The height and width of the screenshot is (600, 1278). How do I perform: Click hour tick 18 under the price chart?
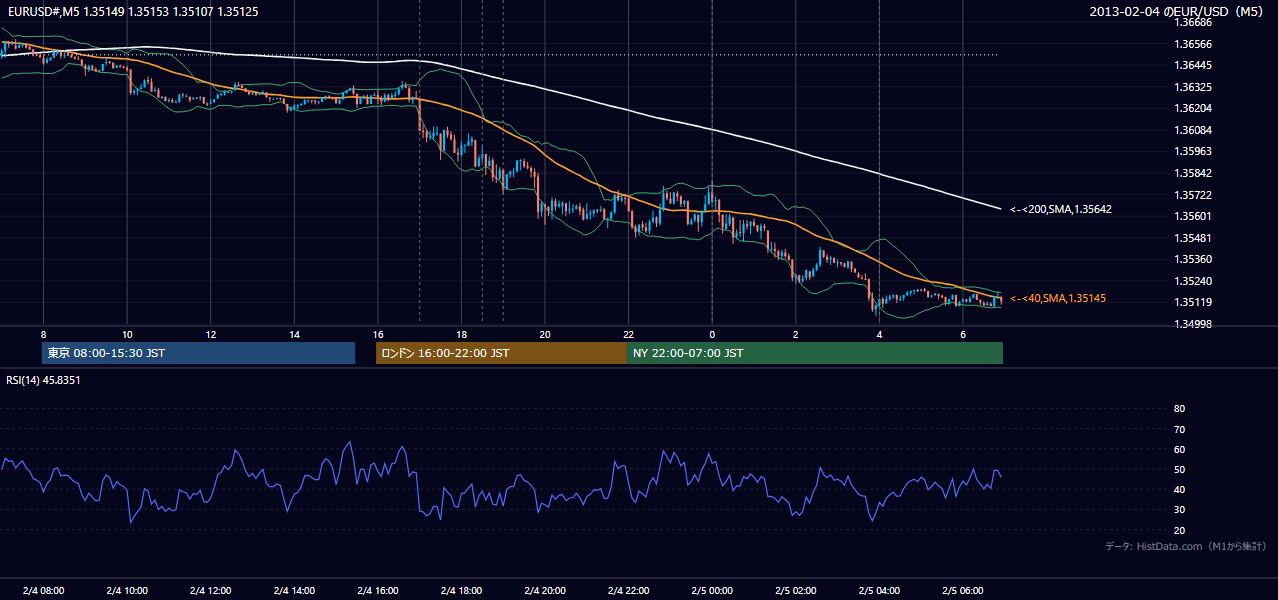coord(461,334)
